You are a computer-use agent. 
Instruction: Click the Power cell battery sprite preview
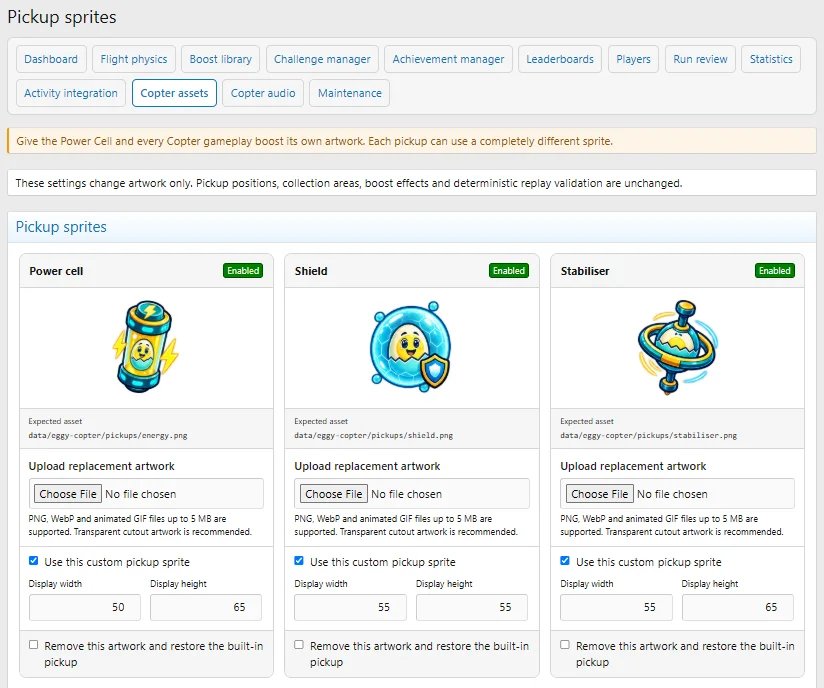[x=146, y=347]
